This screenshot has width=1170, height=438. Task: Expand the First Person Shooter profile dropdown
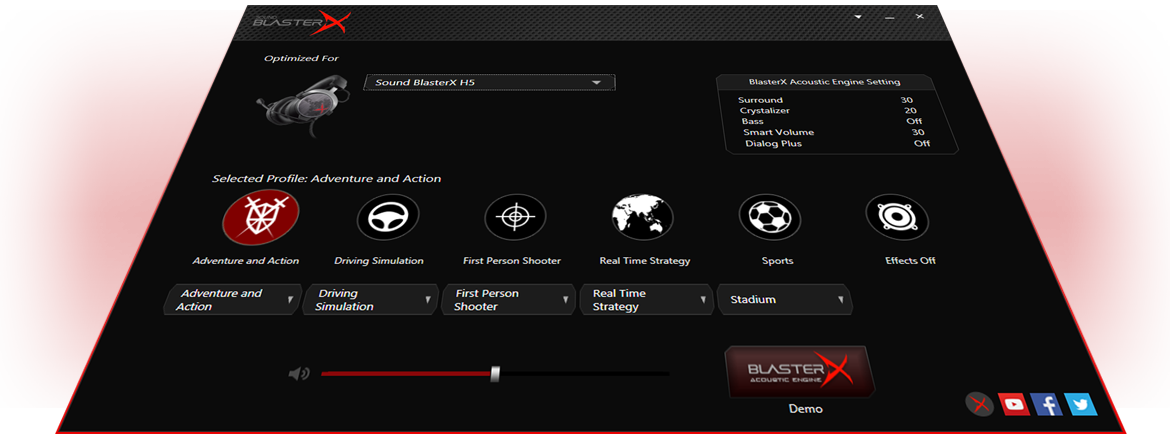[x=509, y=300]
